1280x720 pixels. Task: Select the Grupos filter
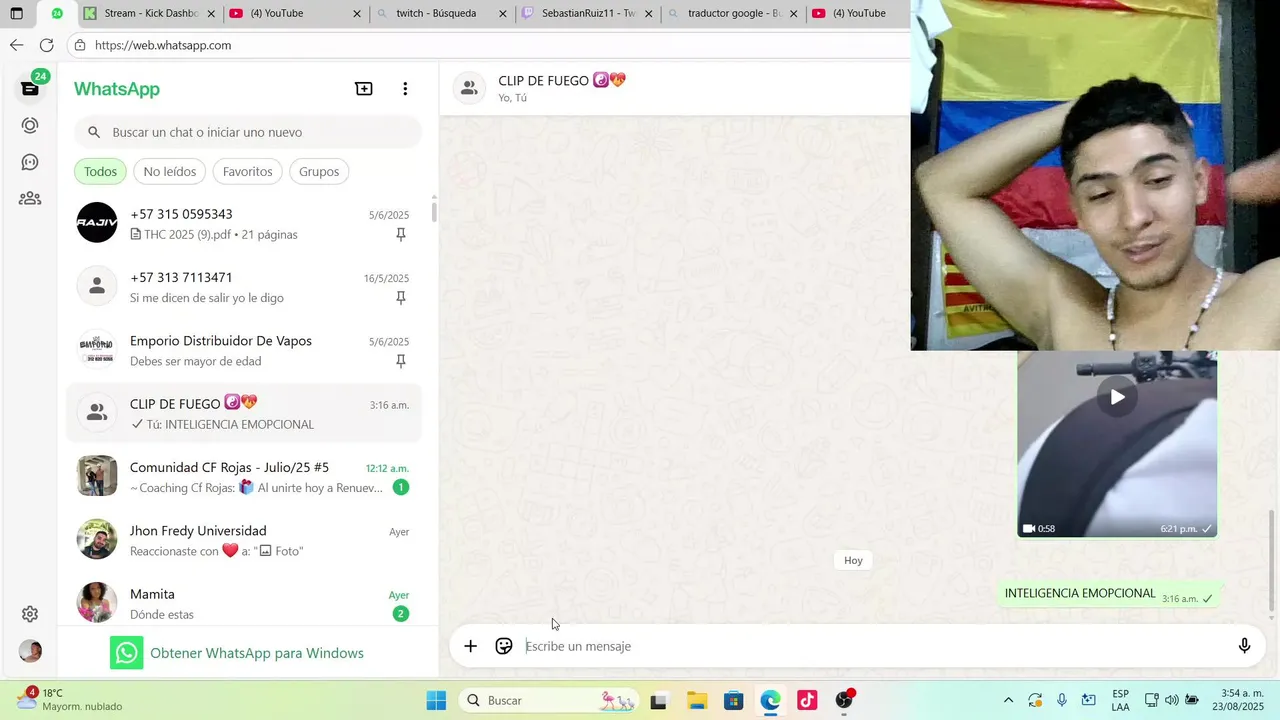point(319,172)
